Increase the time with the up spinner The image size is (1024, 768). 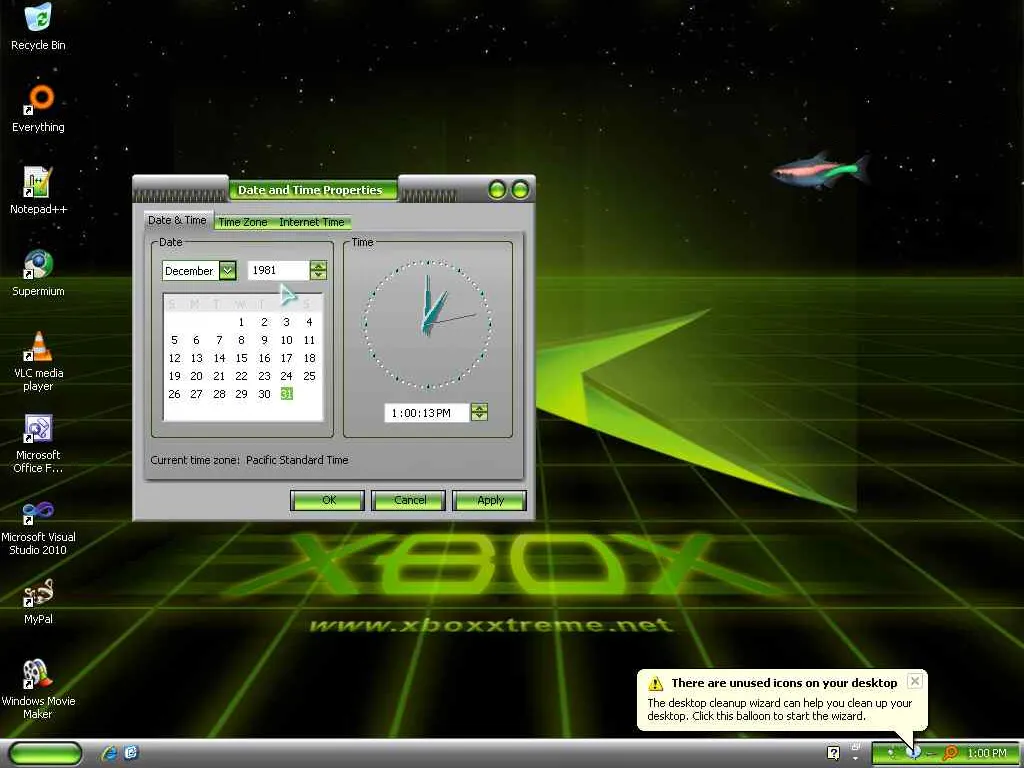[x=479, y=408]
